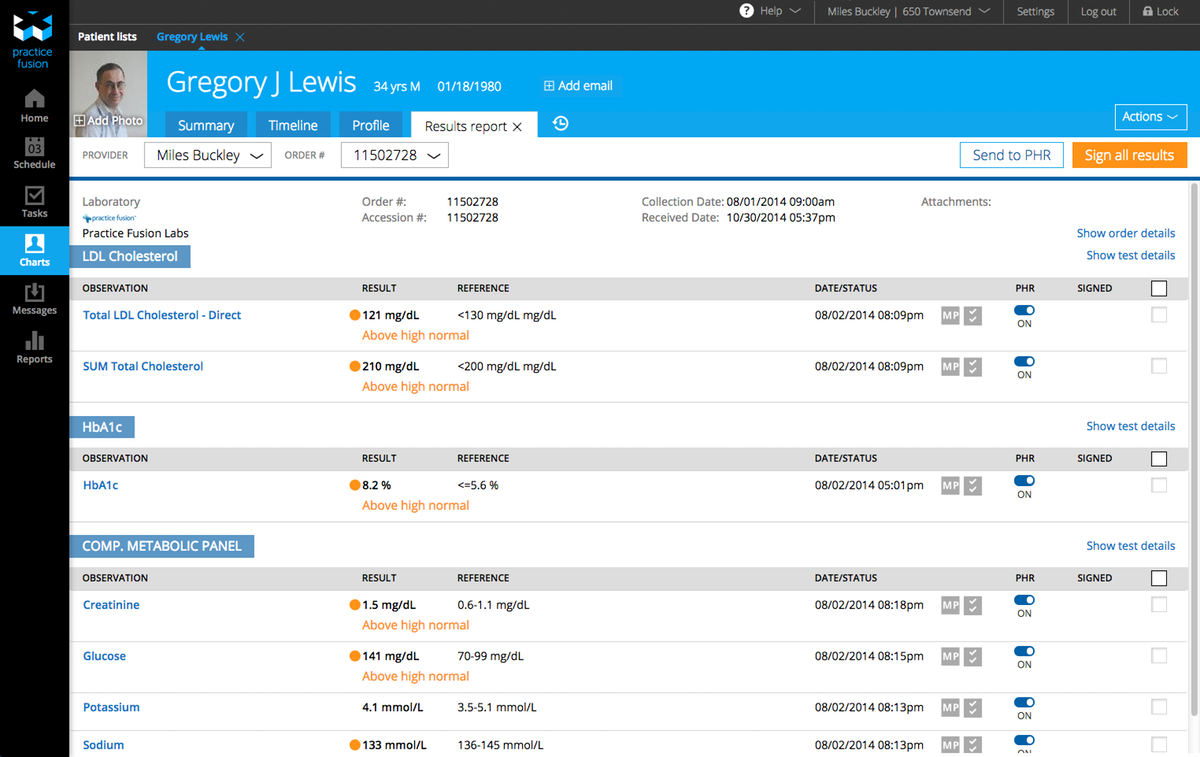
Task: Close the Gregory Lewis patient tab
Action: 240,37
